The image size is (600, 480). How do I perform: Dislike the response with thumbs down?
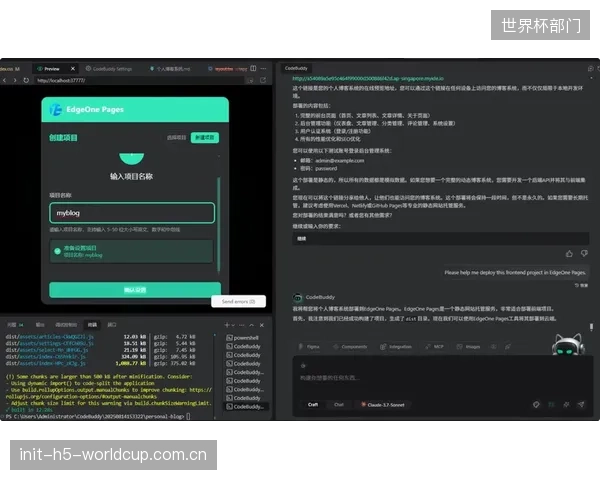click(584, 253)
